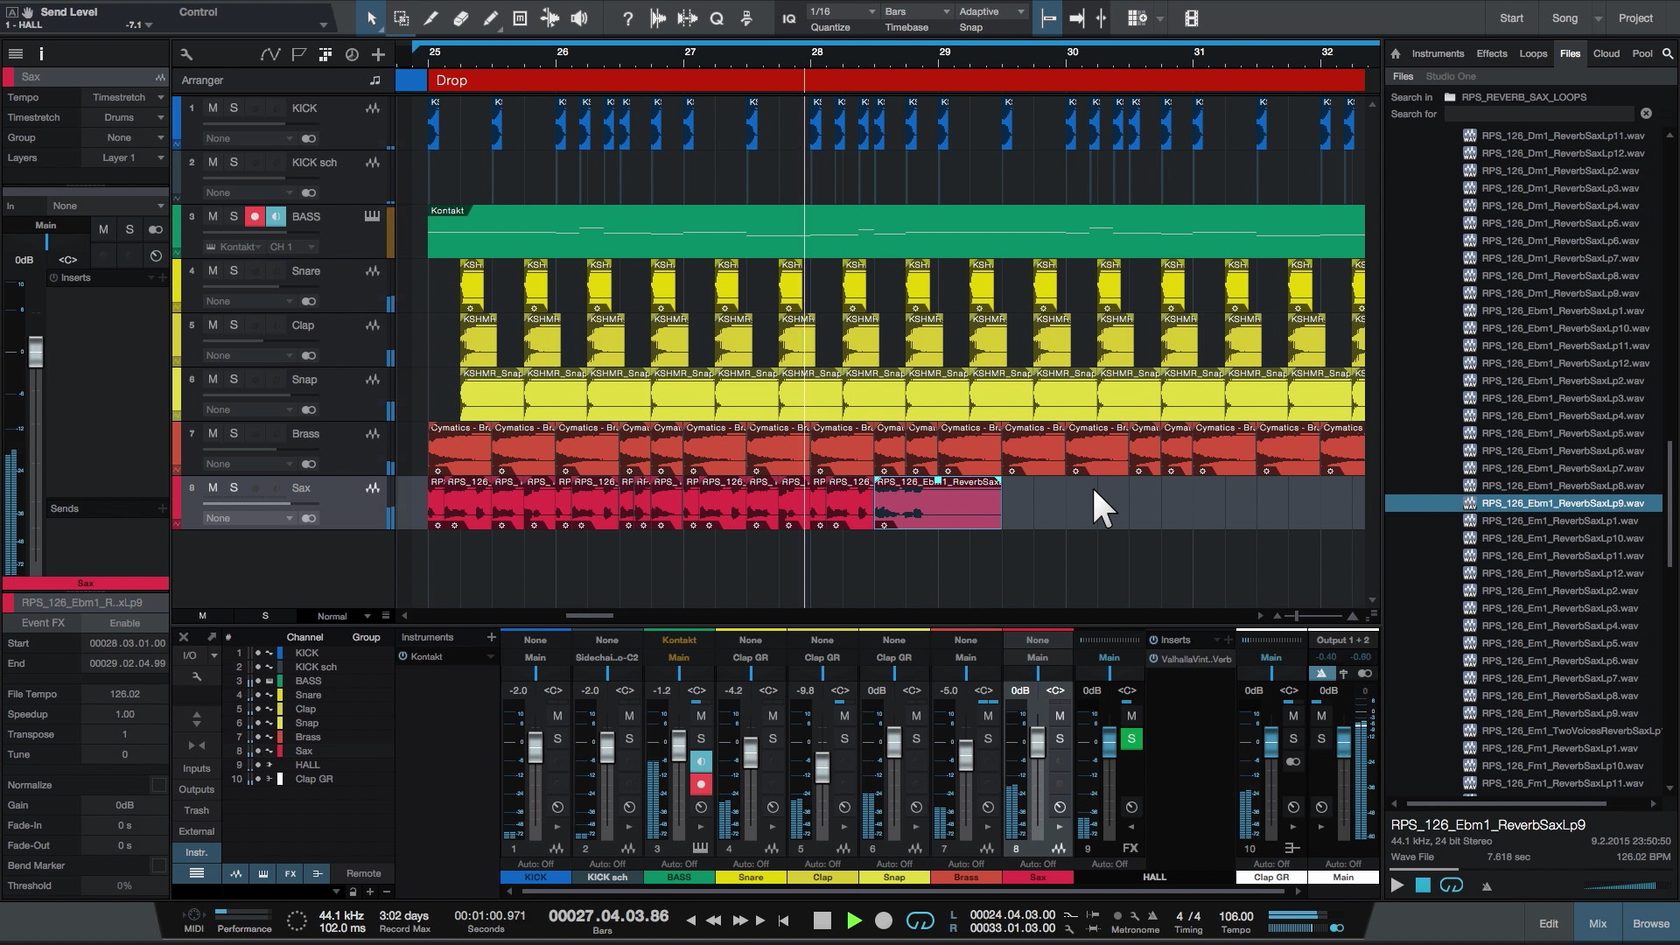
Task: Solo the Snare track
Action: (x=234, y=271)
